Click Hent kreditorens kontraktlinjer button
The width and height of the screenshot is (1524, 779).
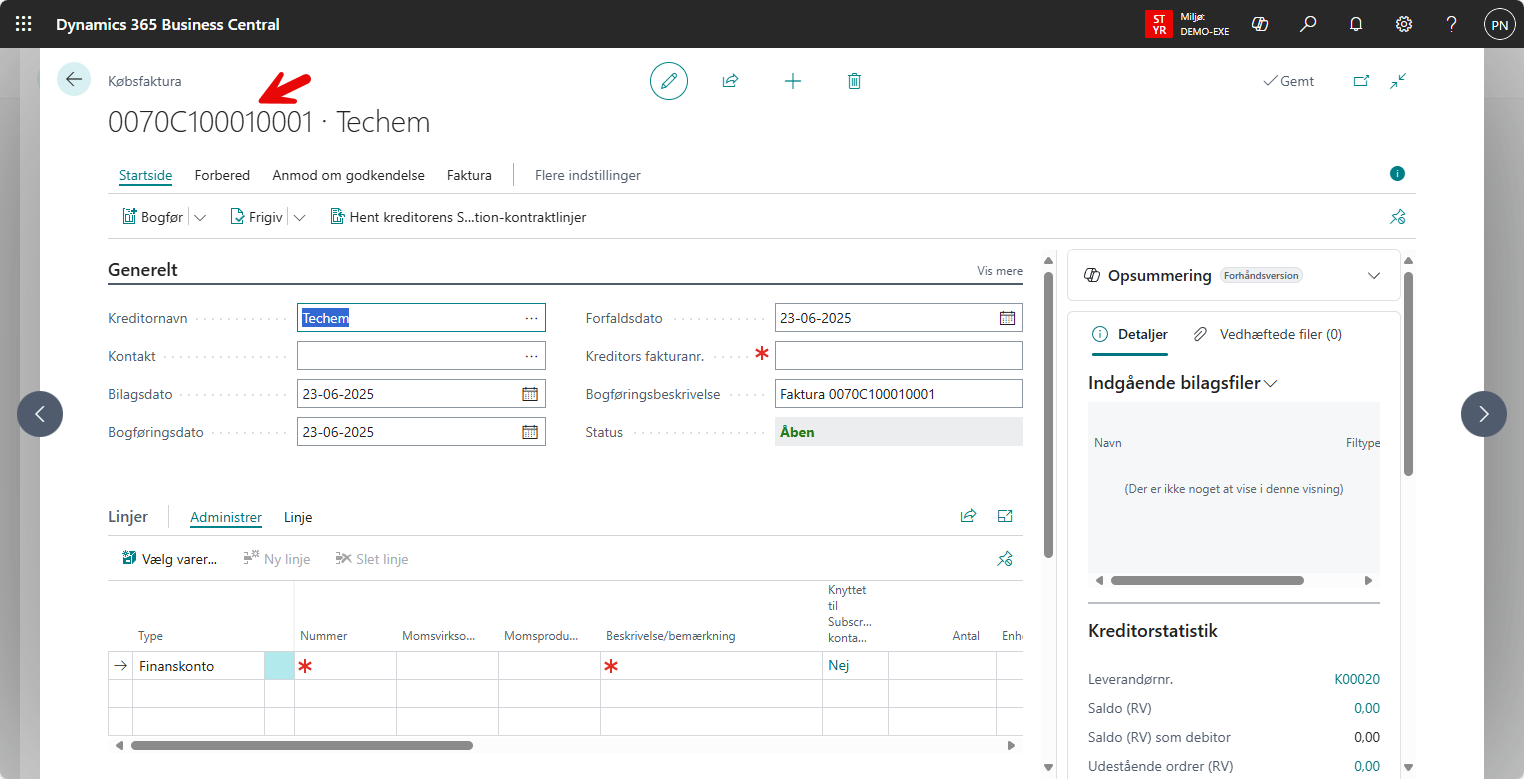coord(458,217)
